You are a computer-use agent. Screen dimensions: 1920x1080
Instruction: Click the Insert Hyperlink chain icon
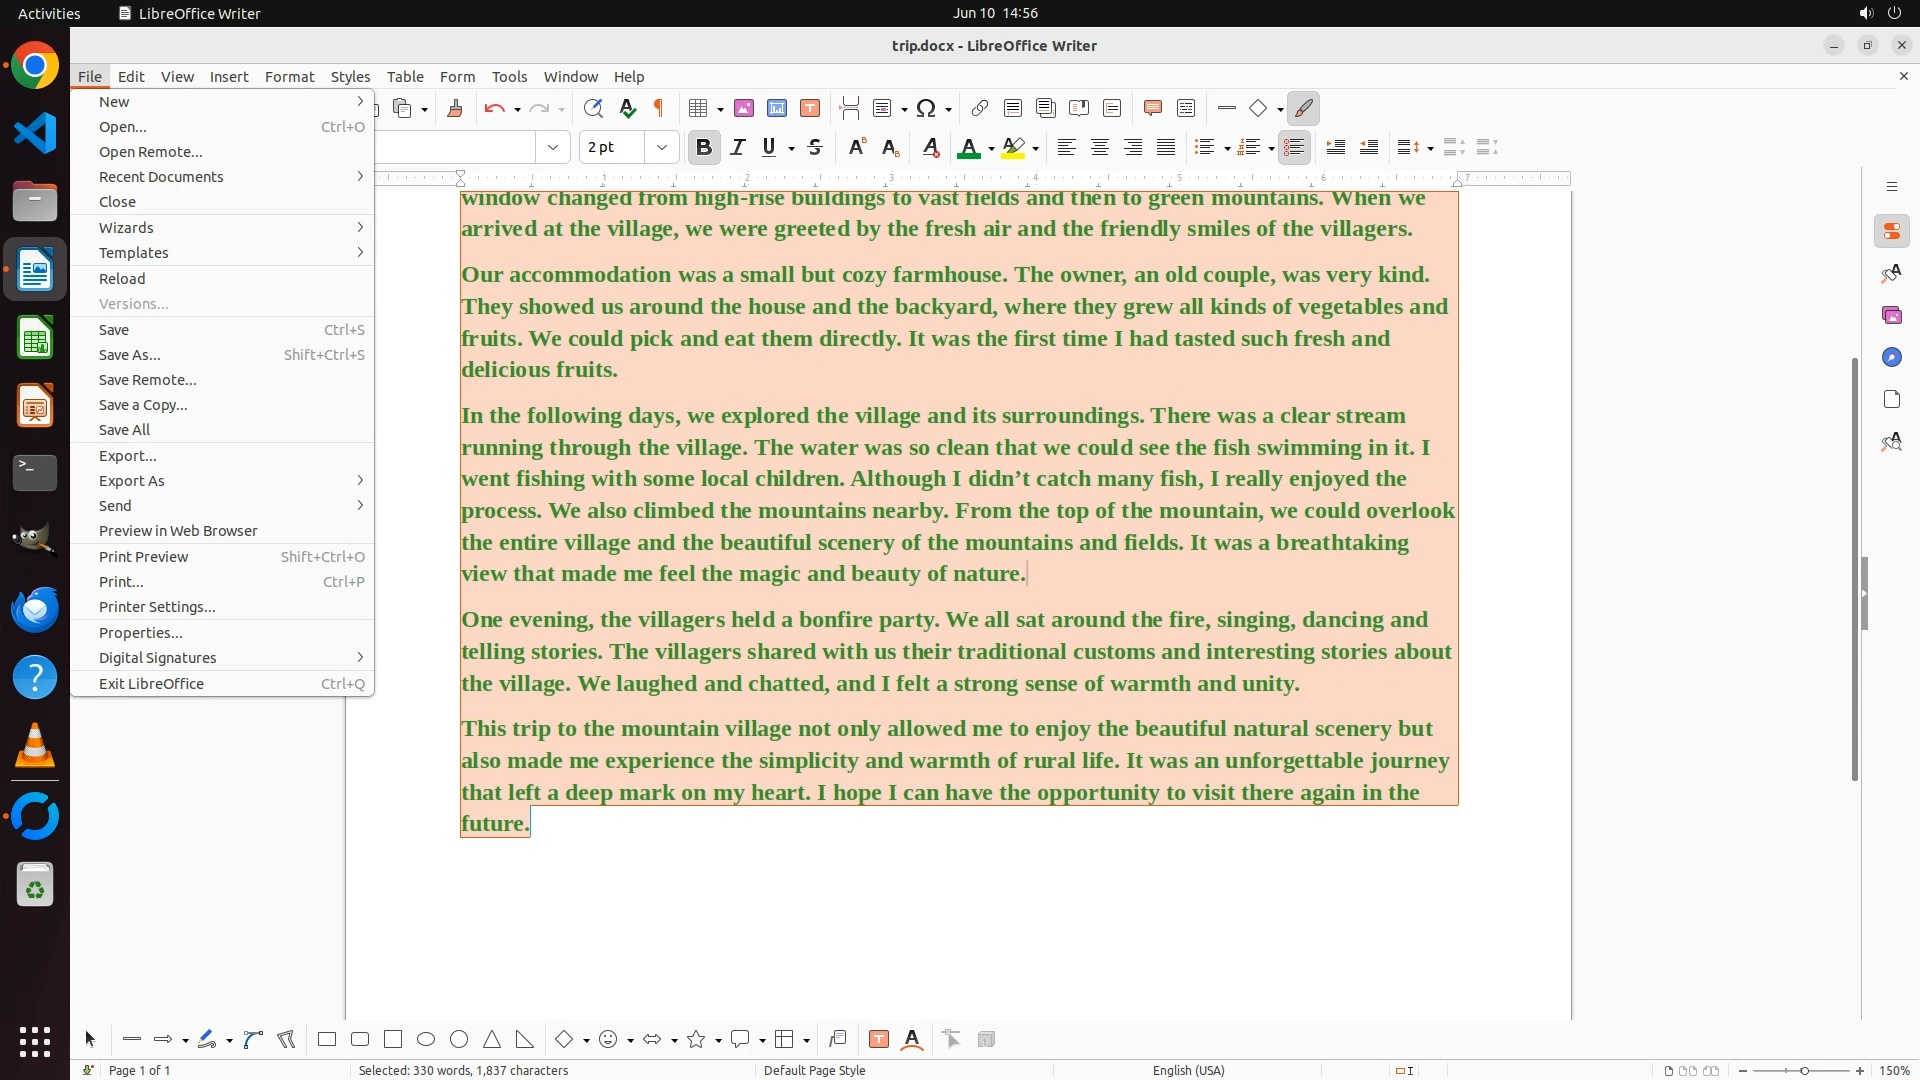(980, 109)
